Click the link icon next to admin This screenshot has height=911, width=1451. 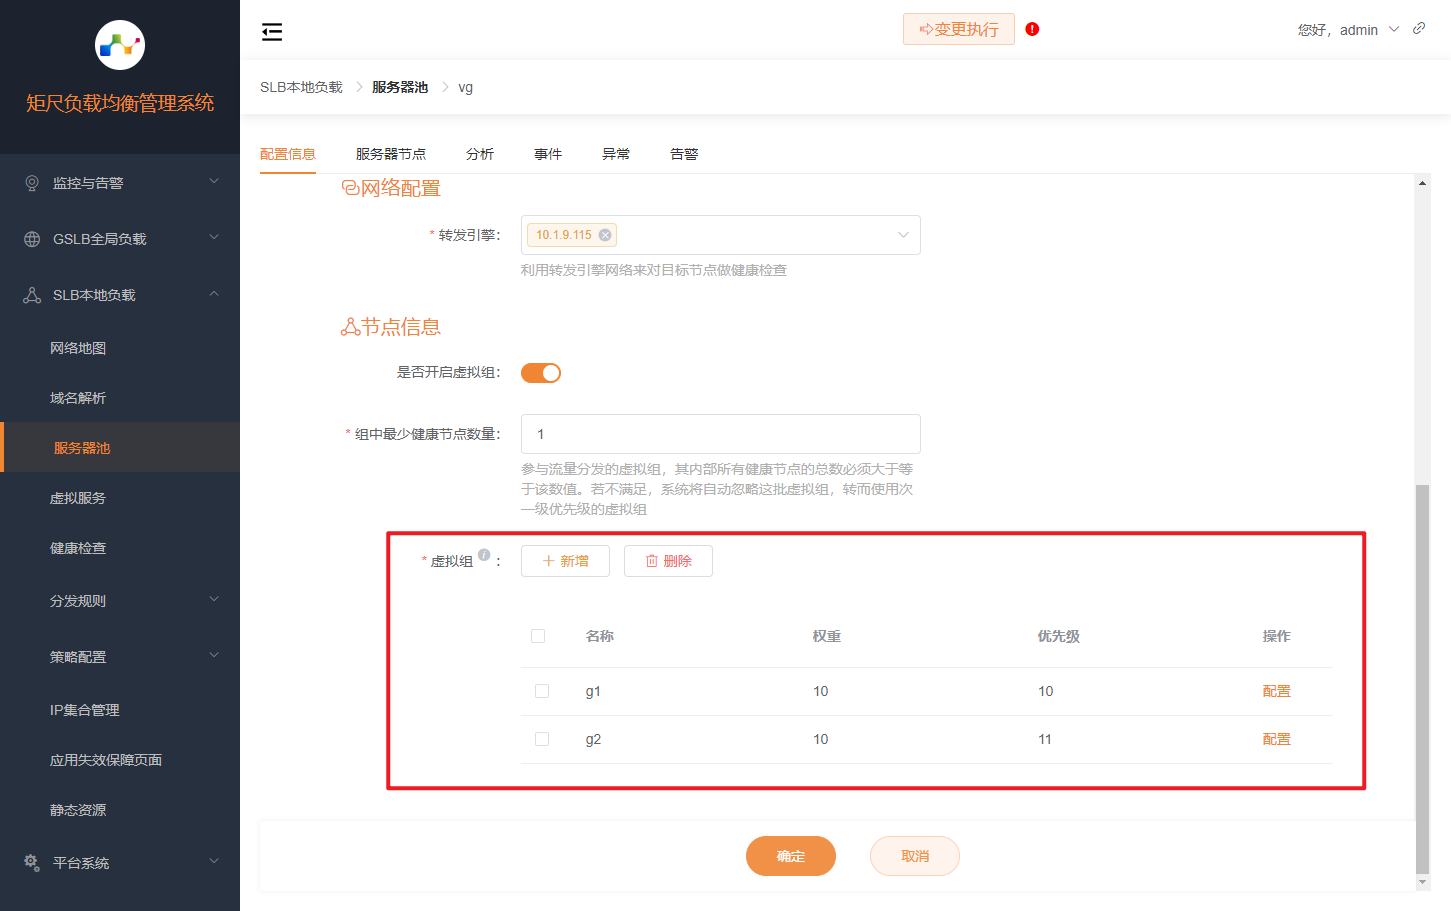point(1419,28)
